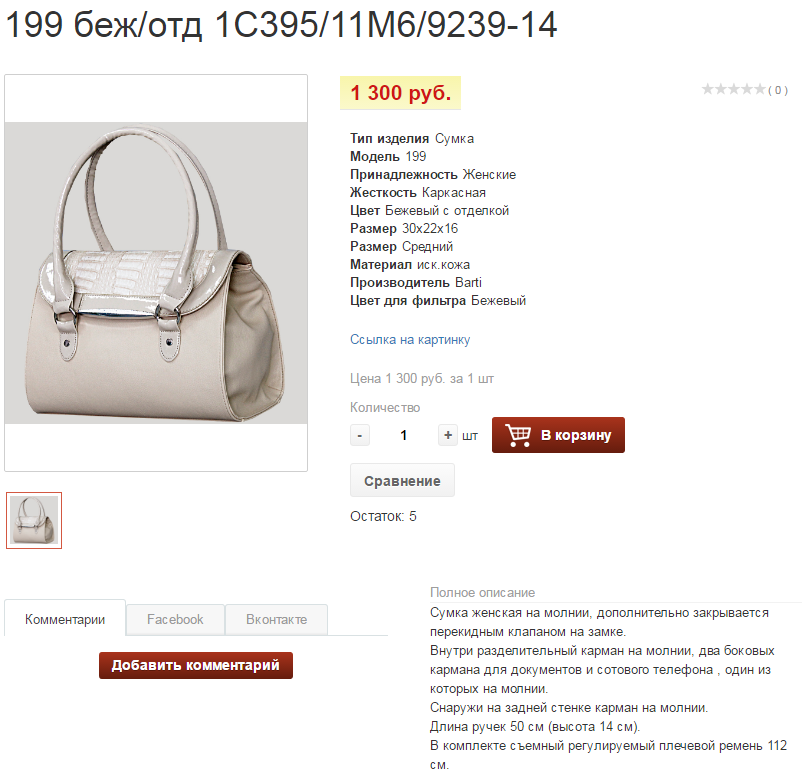This screenshot has height=784, width=802.
Task: Rate the product with the first star
Action: (x=707, y=89)
